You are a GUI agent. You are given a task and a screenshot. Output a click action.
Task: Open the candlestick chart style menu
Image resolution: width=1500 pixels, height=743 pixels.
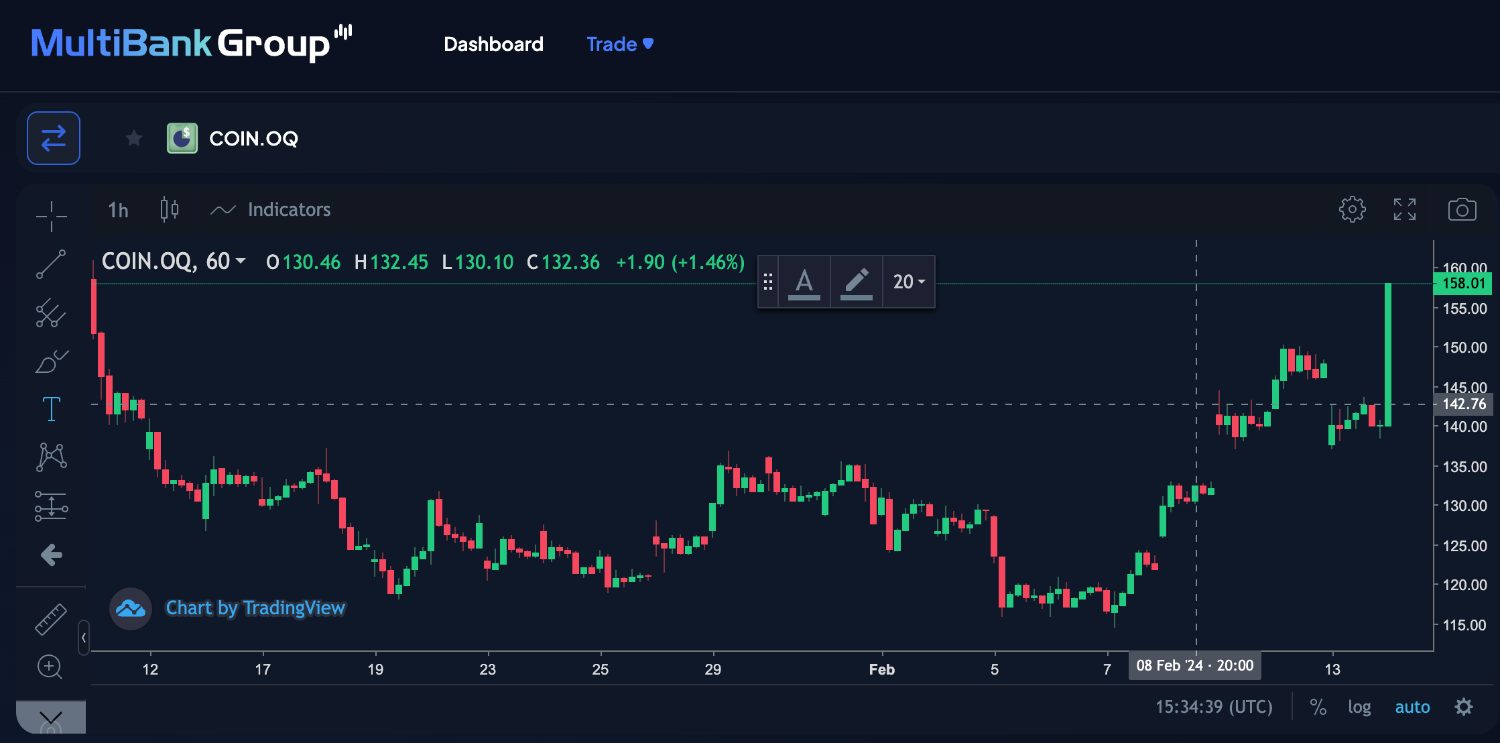pos(170,209)
